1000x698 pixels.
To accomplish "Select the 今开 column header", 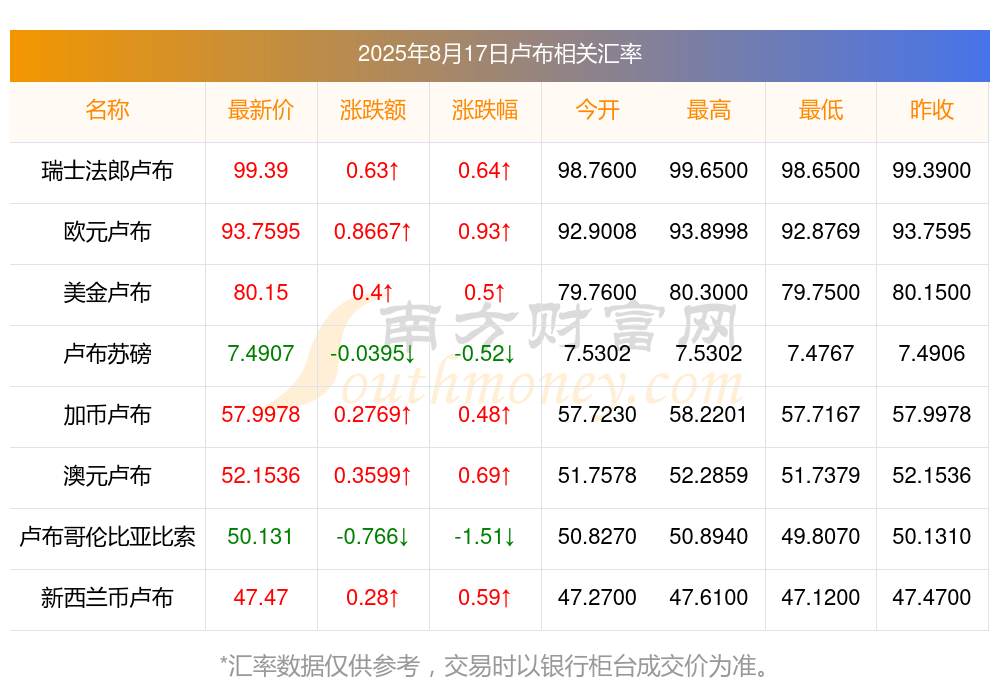I will [x=597, y=110].
